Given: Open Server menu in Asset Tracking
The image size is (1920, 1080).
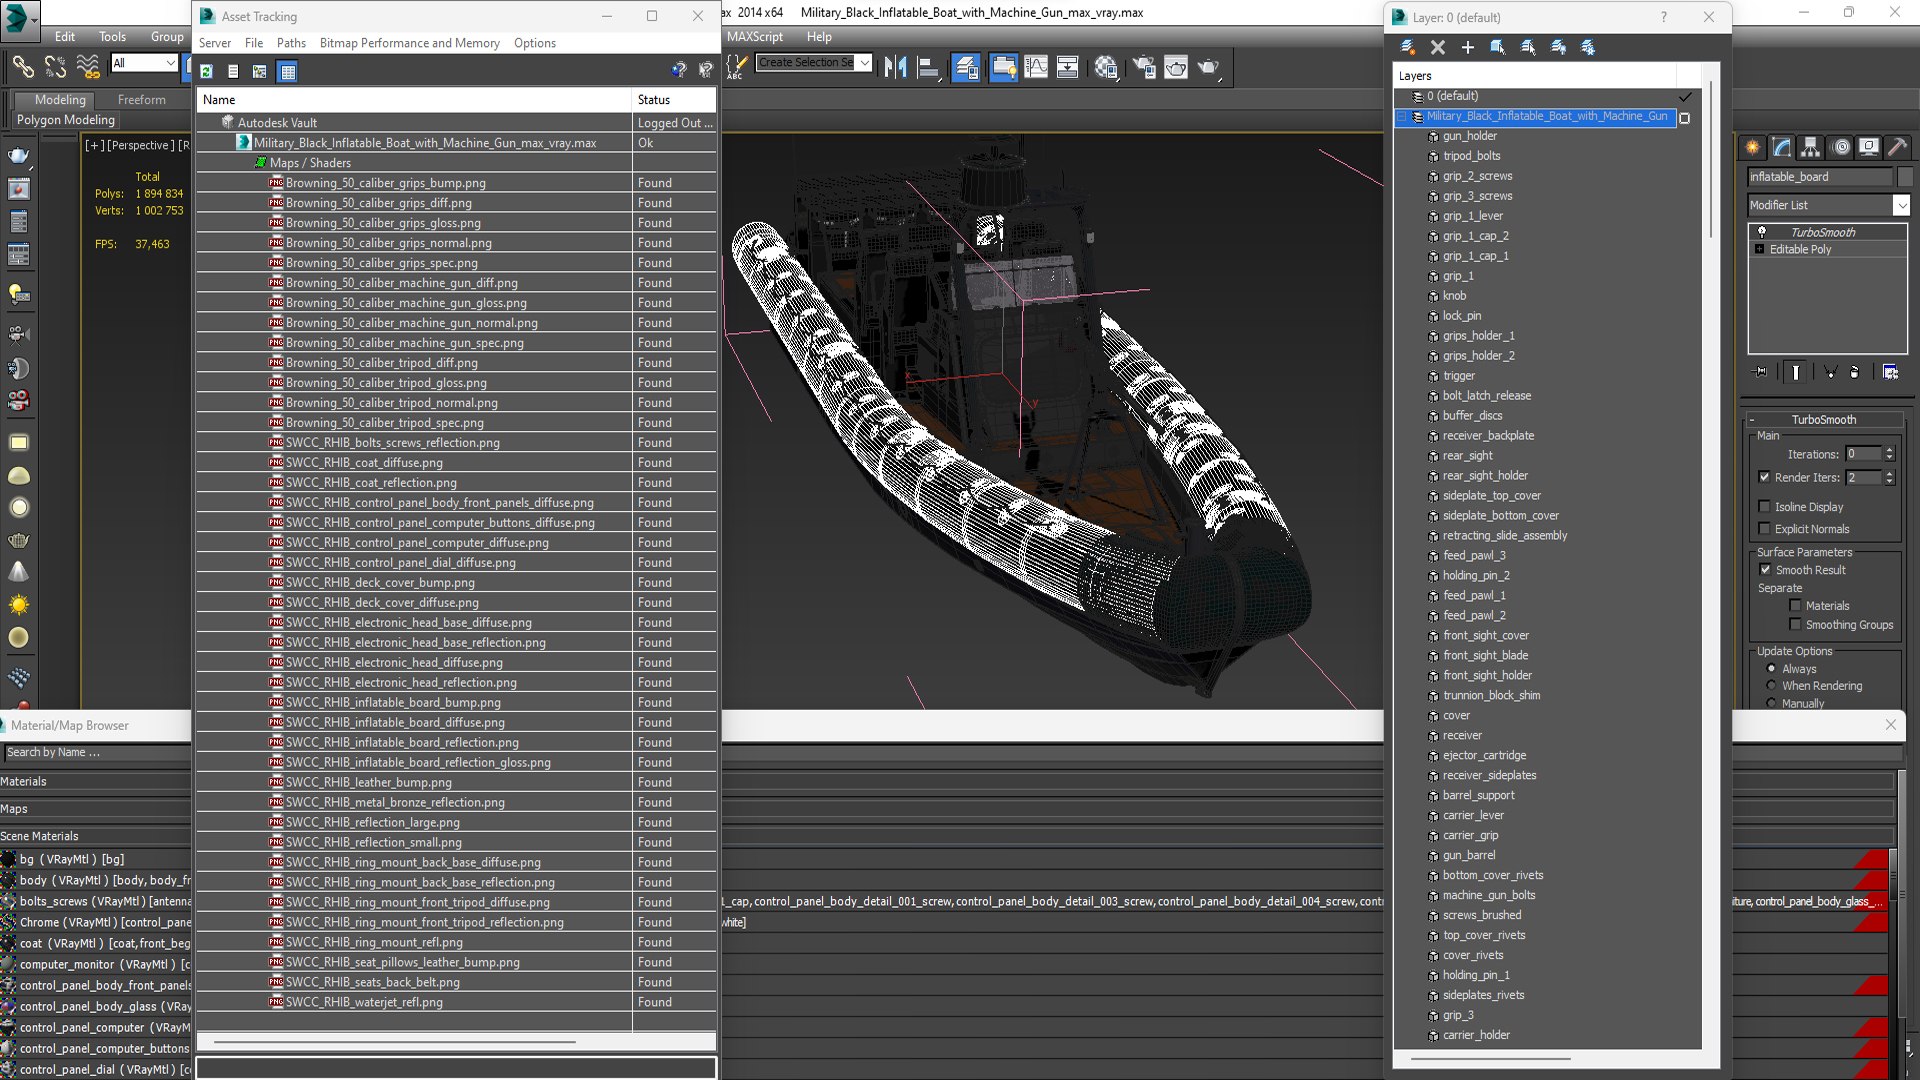Looking at the screenshot, I should [214, 43].
